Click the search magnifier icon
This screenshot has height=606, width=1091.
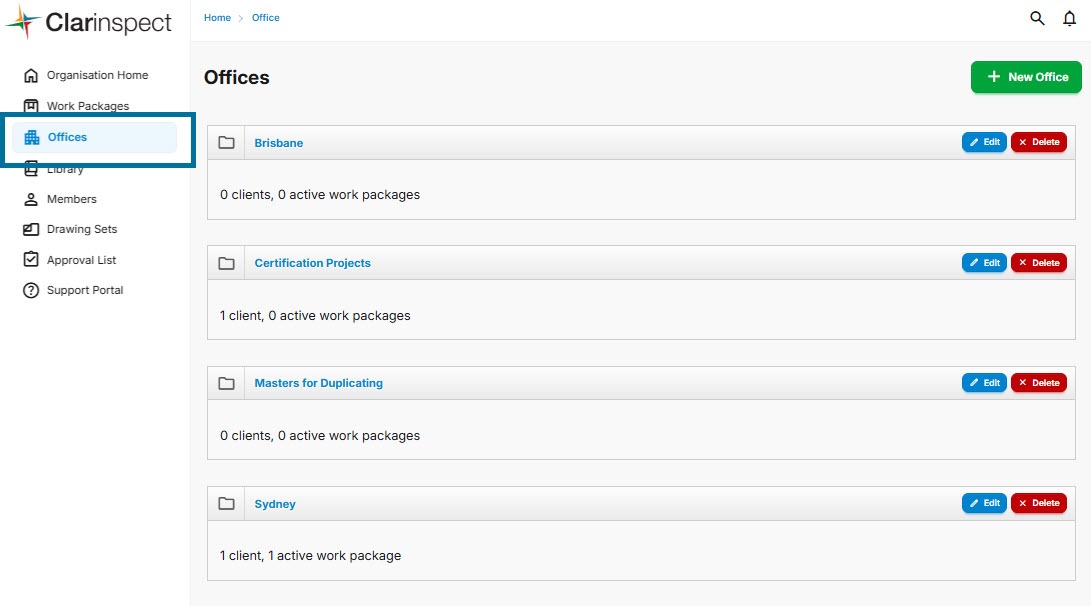pyautogui.click(x=1037, y=18)
